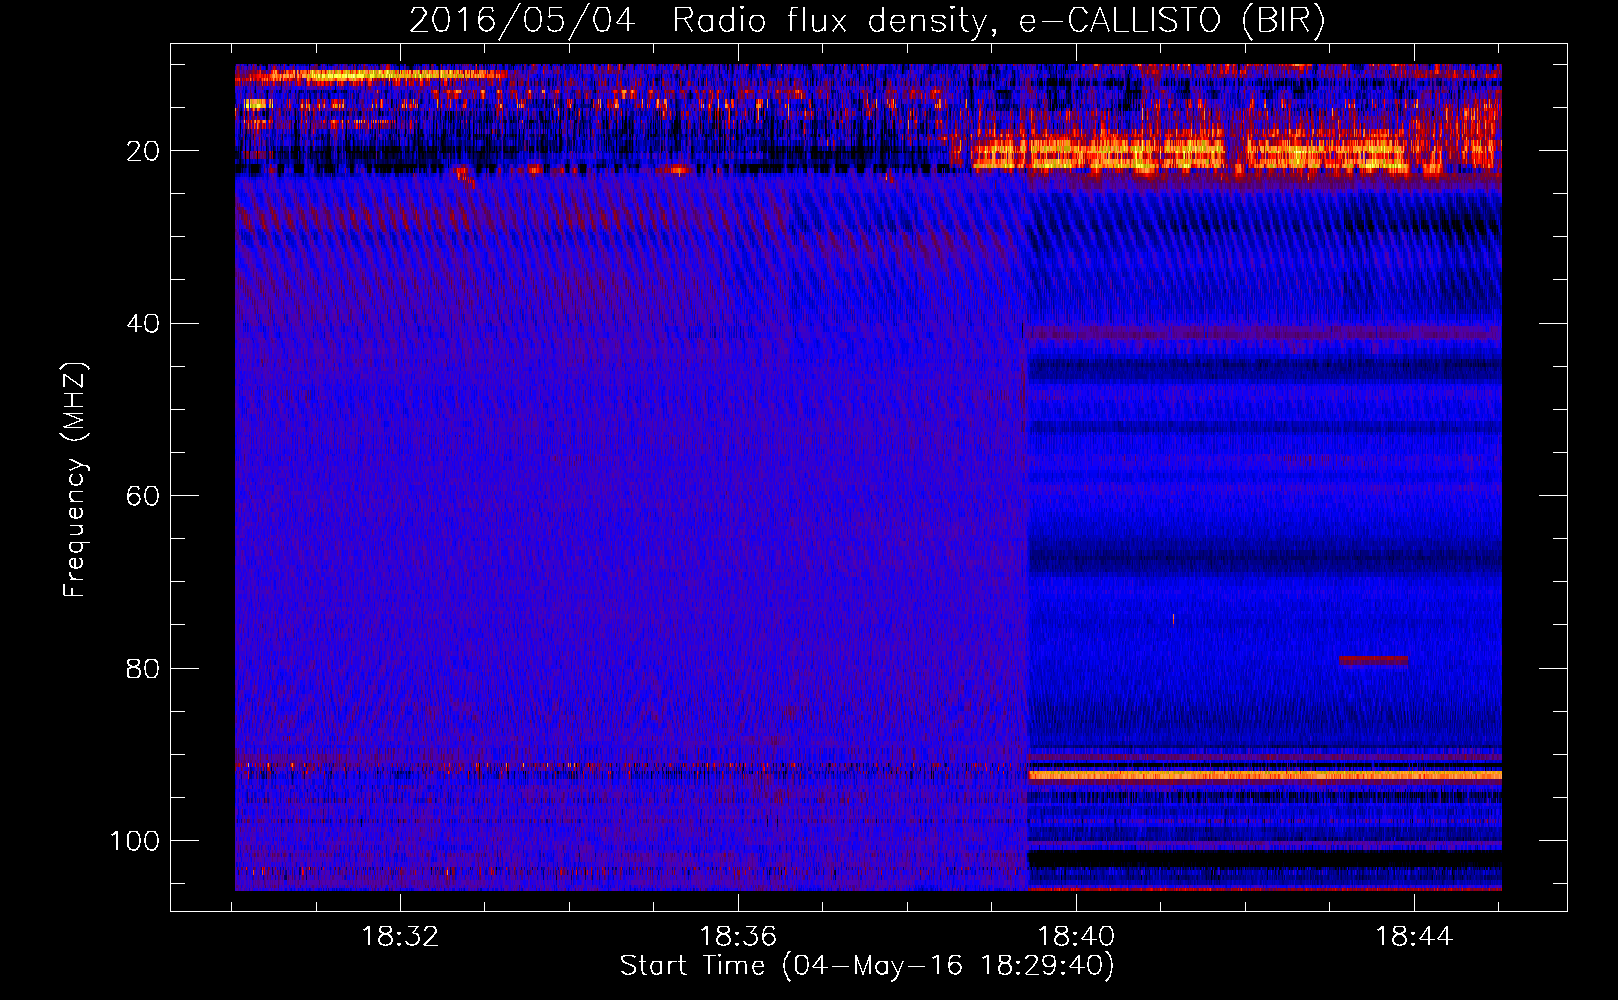Click the "18:44" time tick label

(1414, 937)
